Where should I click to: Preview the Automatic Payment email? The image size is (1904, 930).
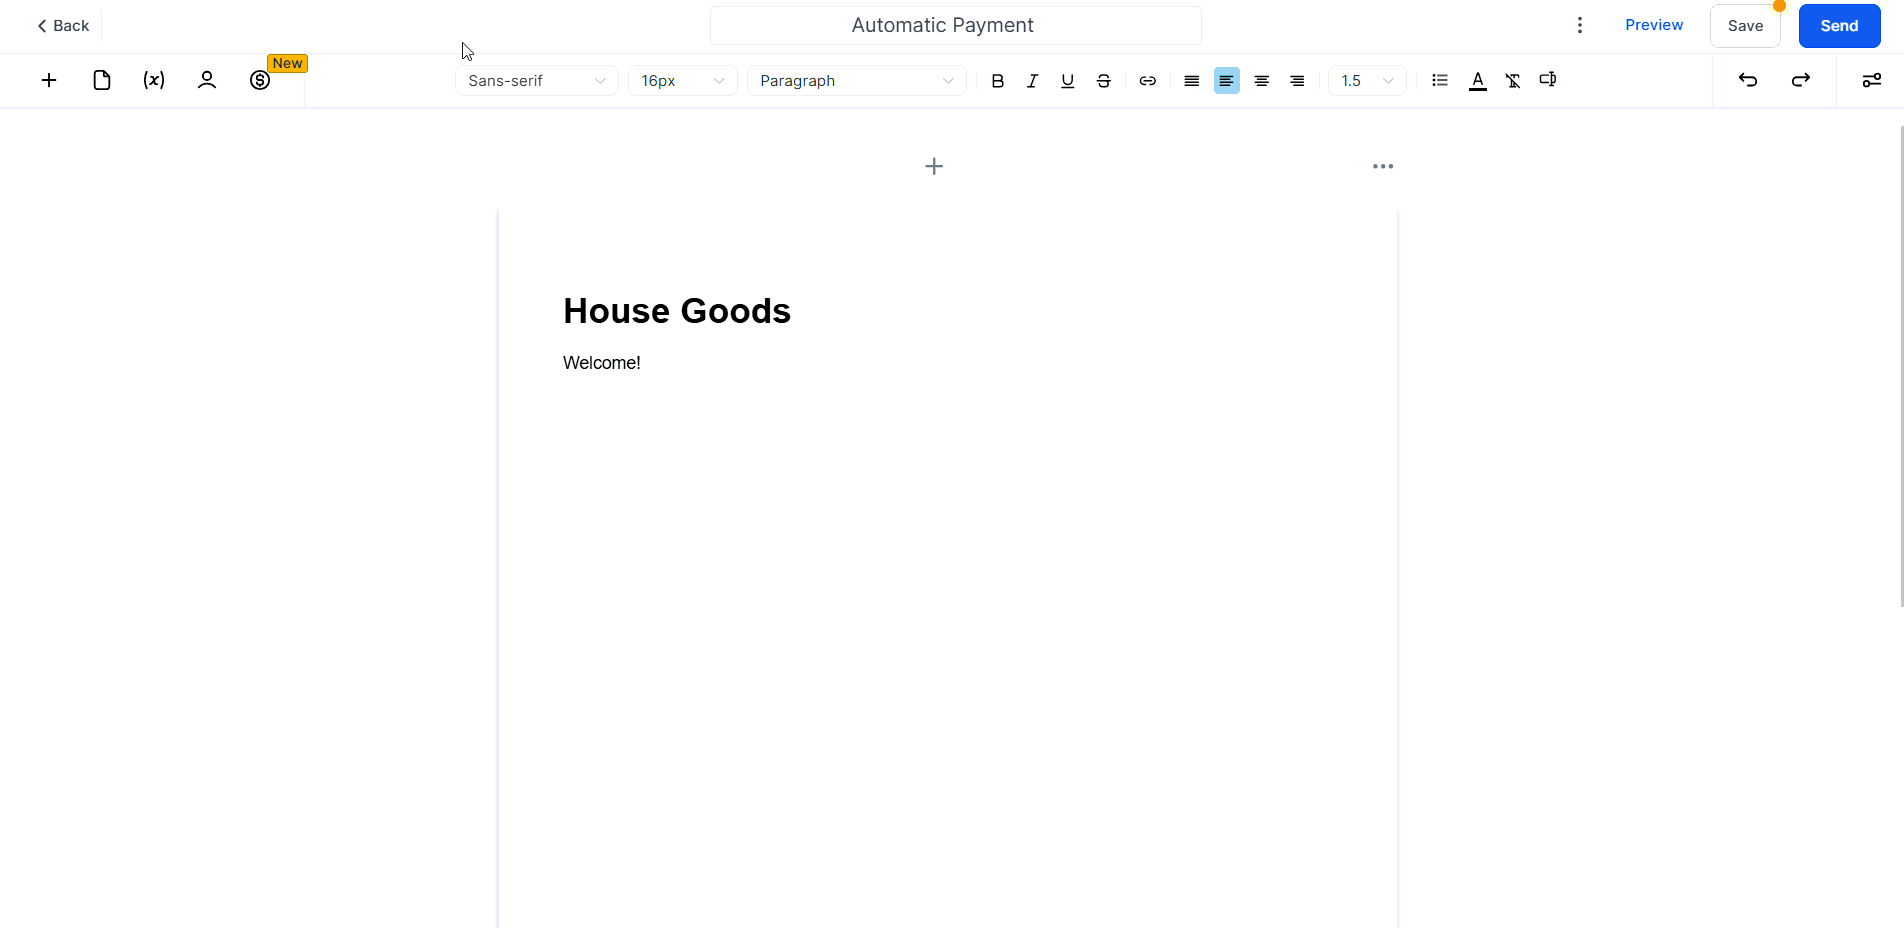(x=1654, y=25)
